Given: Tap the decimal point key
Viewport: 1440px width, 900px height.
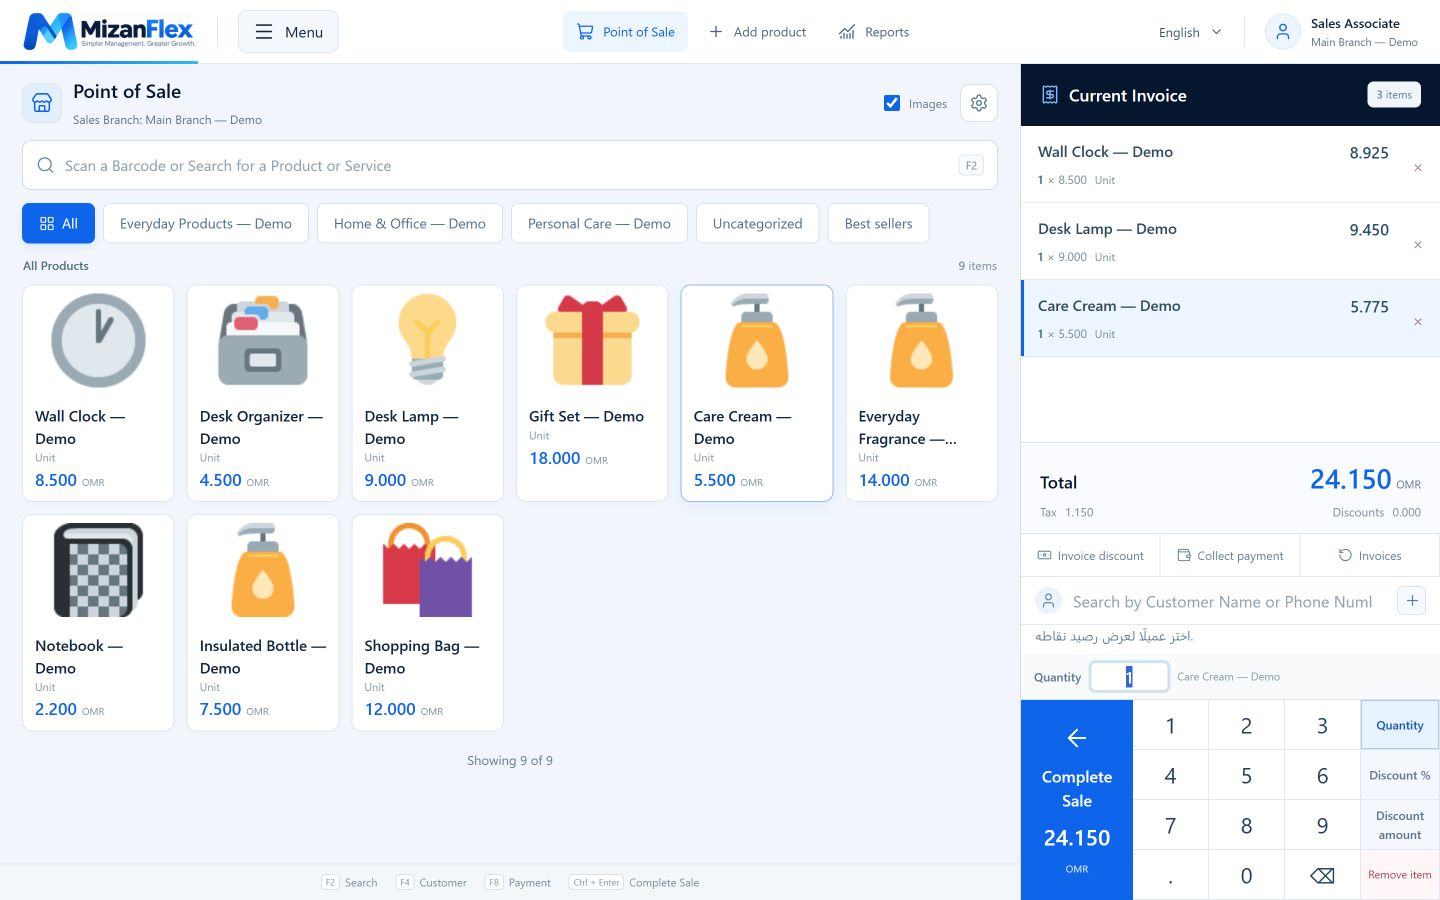Looking at the screenshot, I should pyautogui.click(x=1170, y=876).
